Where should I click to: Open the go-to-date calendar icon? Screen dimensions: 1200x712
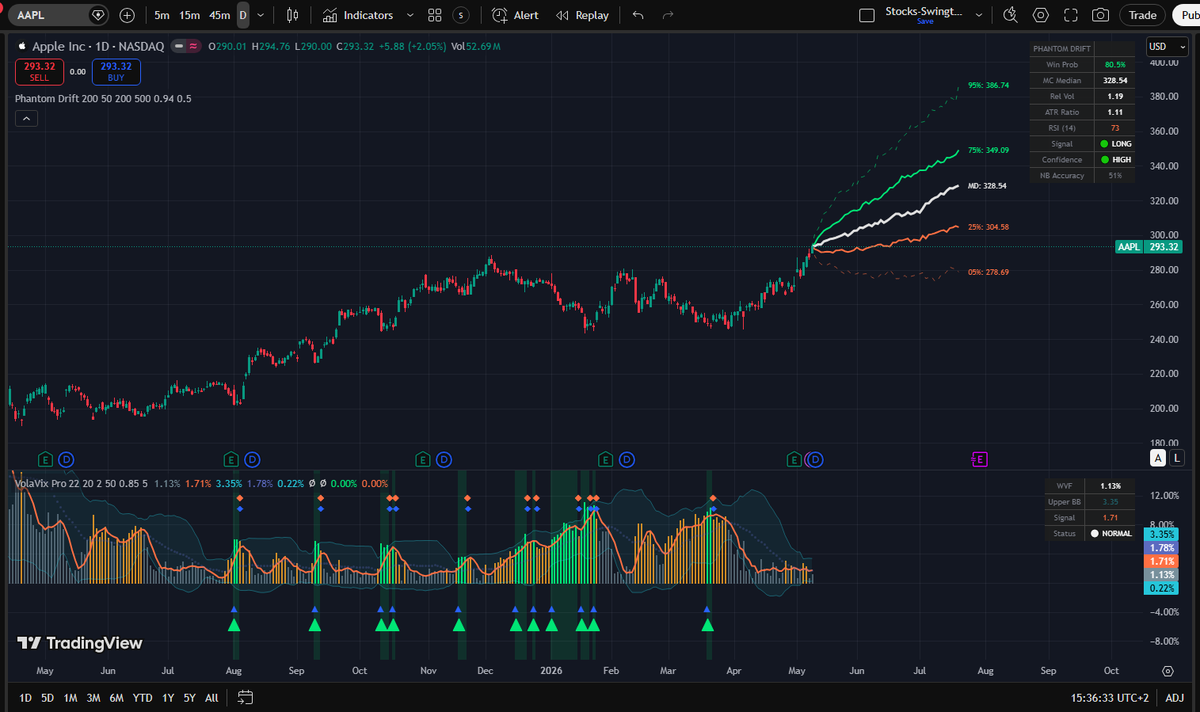point(245,698)
